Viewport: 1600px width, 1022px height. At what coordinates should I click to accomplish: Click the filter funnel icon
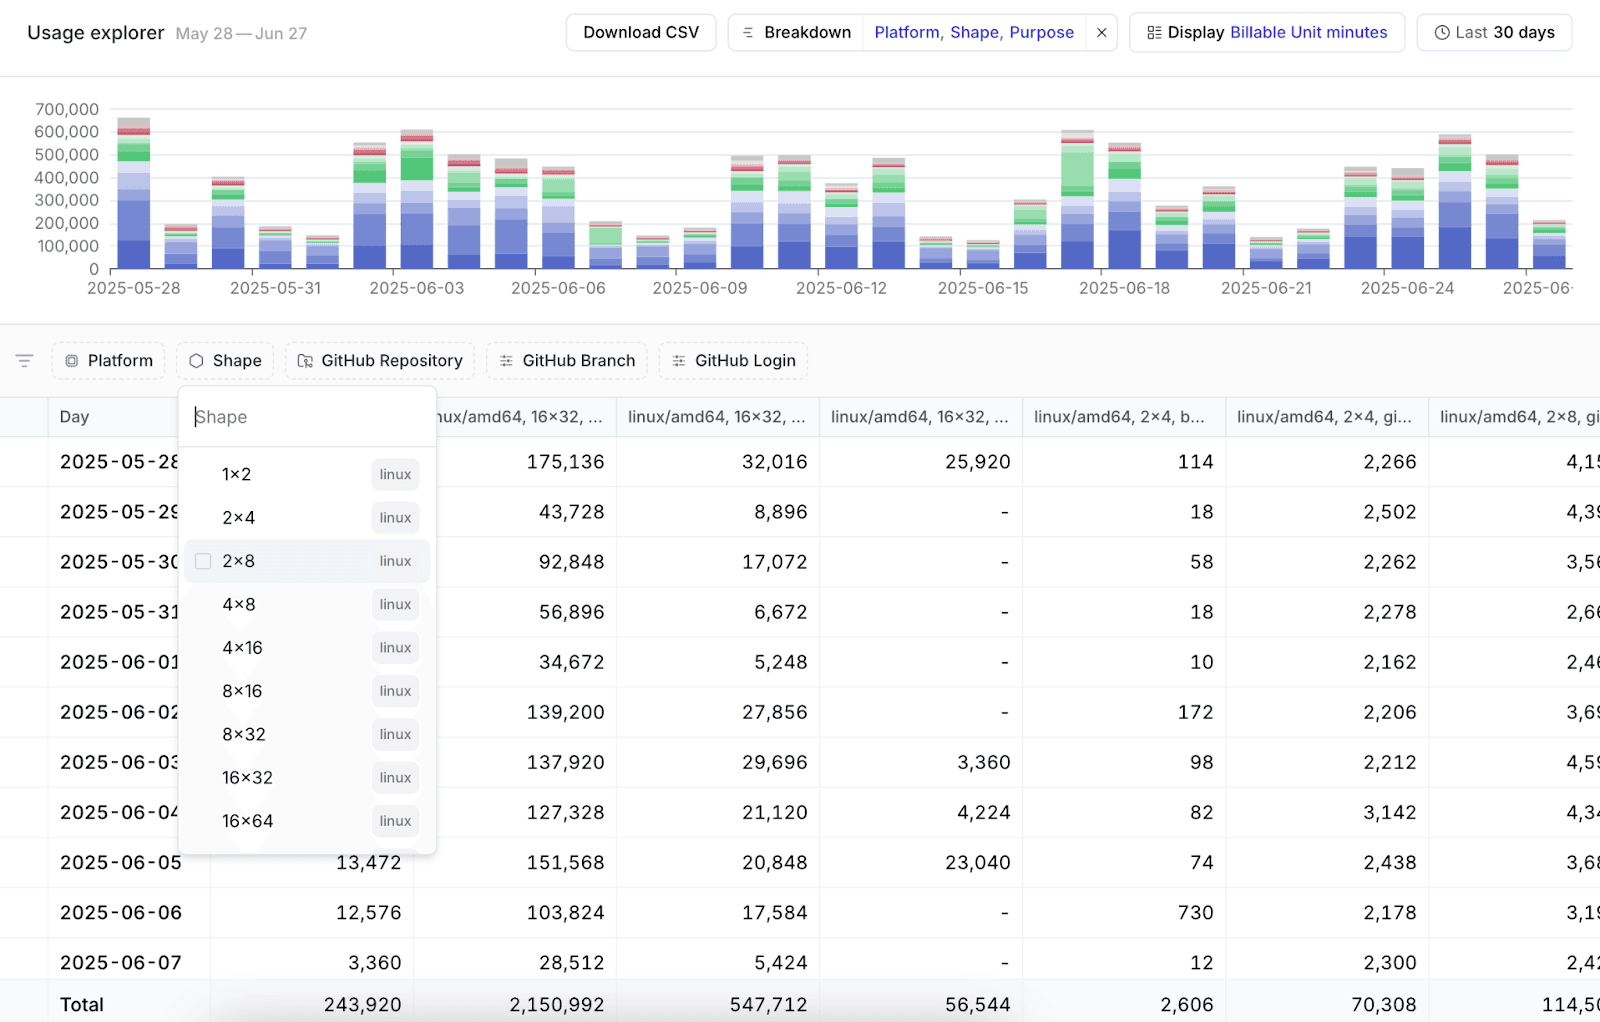tap(24, 361)
